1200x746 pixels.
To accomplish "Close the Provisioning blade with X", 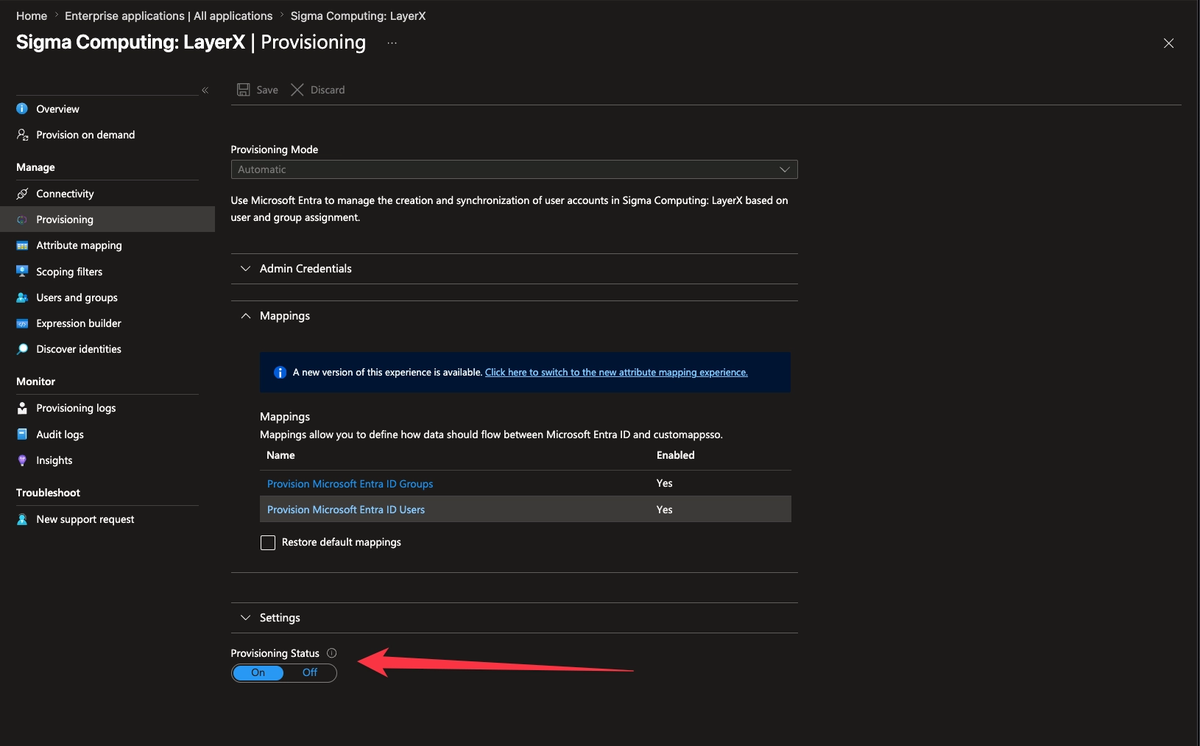I will pos(1169,43).
